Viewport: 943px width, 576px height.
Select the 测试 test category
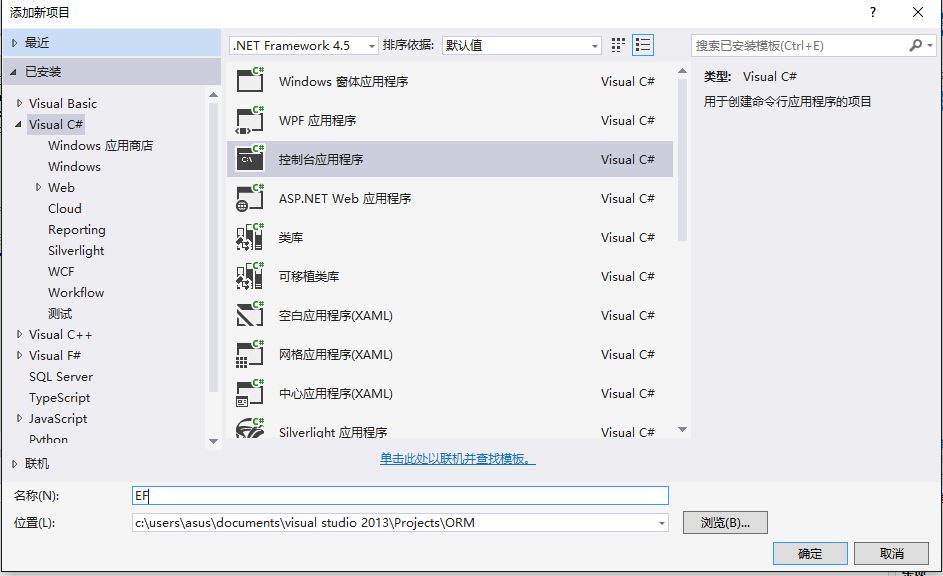click(60, 314)
